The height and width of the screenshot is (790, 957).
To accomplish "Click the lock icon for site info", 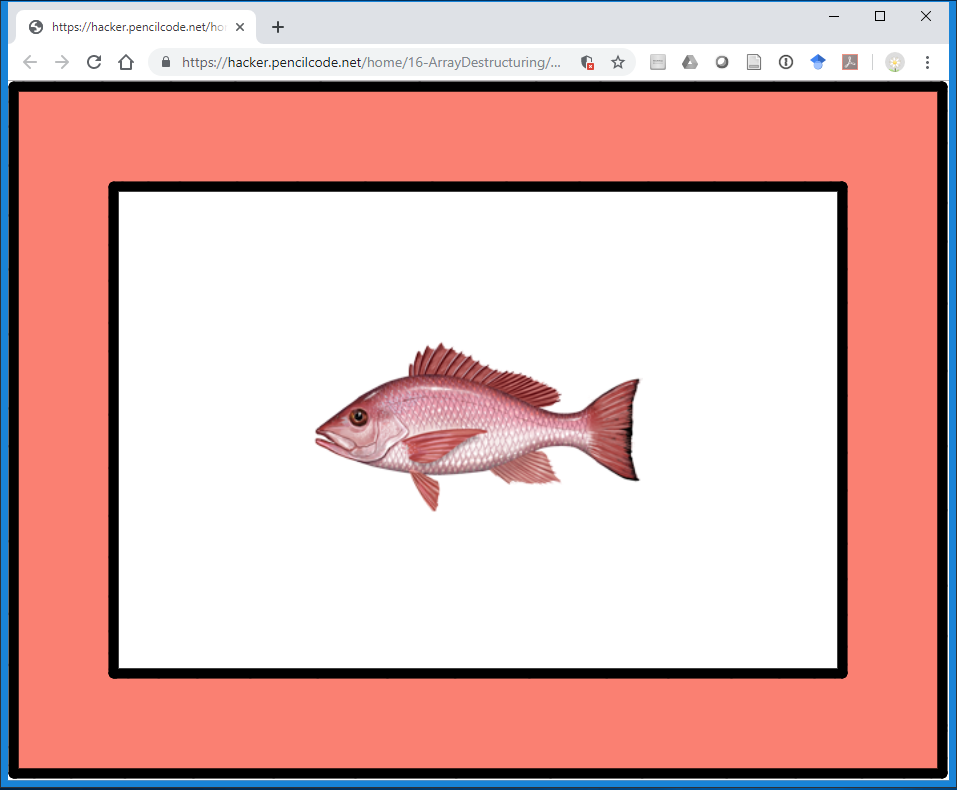I will (x=167, y=62).
